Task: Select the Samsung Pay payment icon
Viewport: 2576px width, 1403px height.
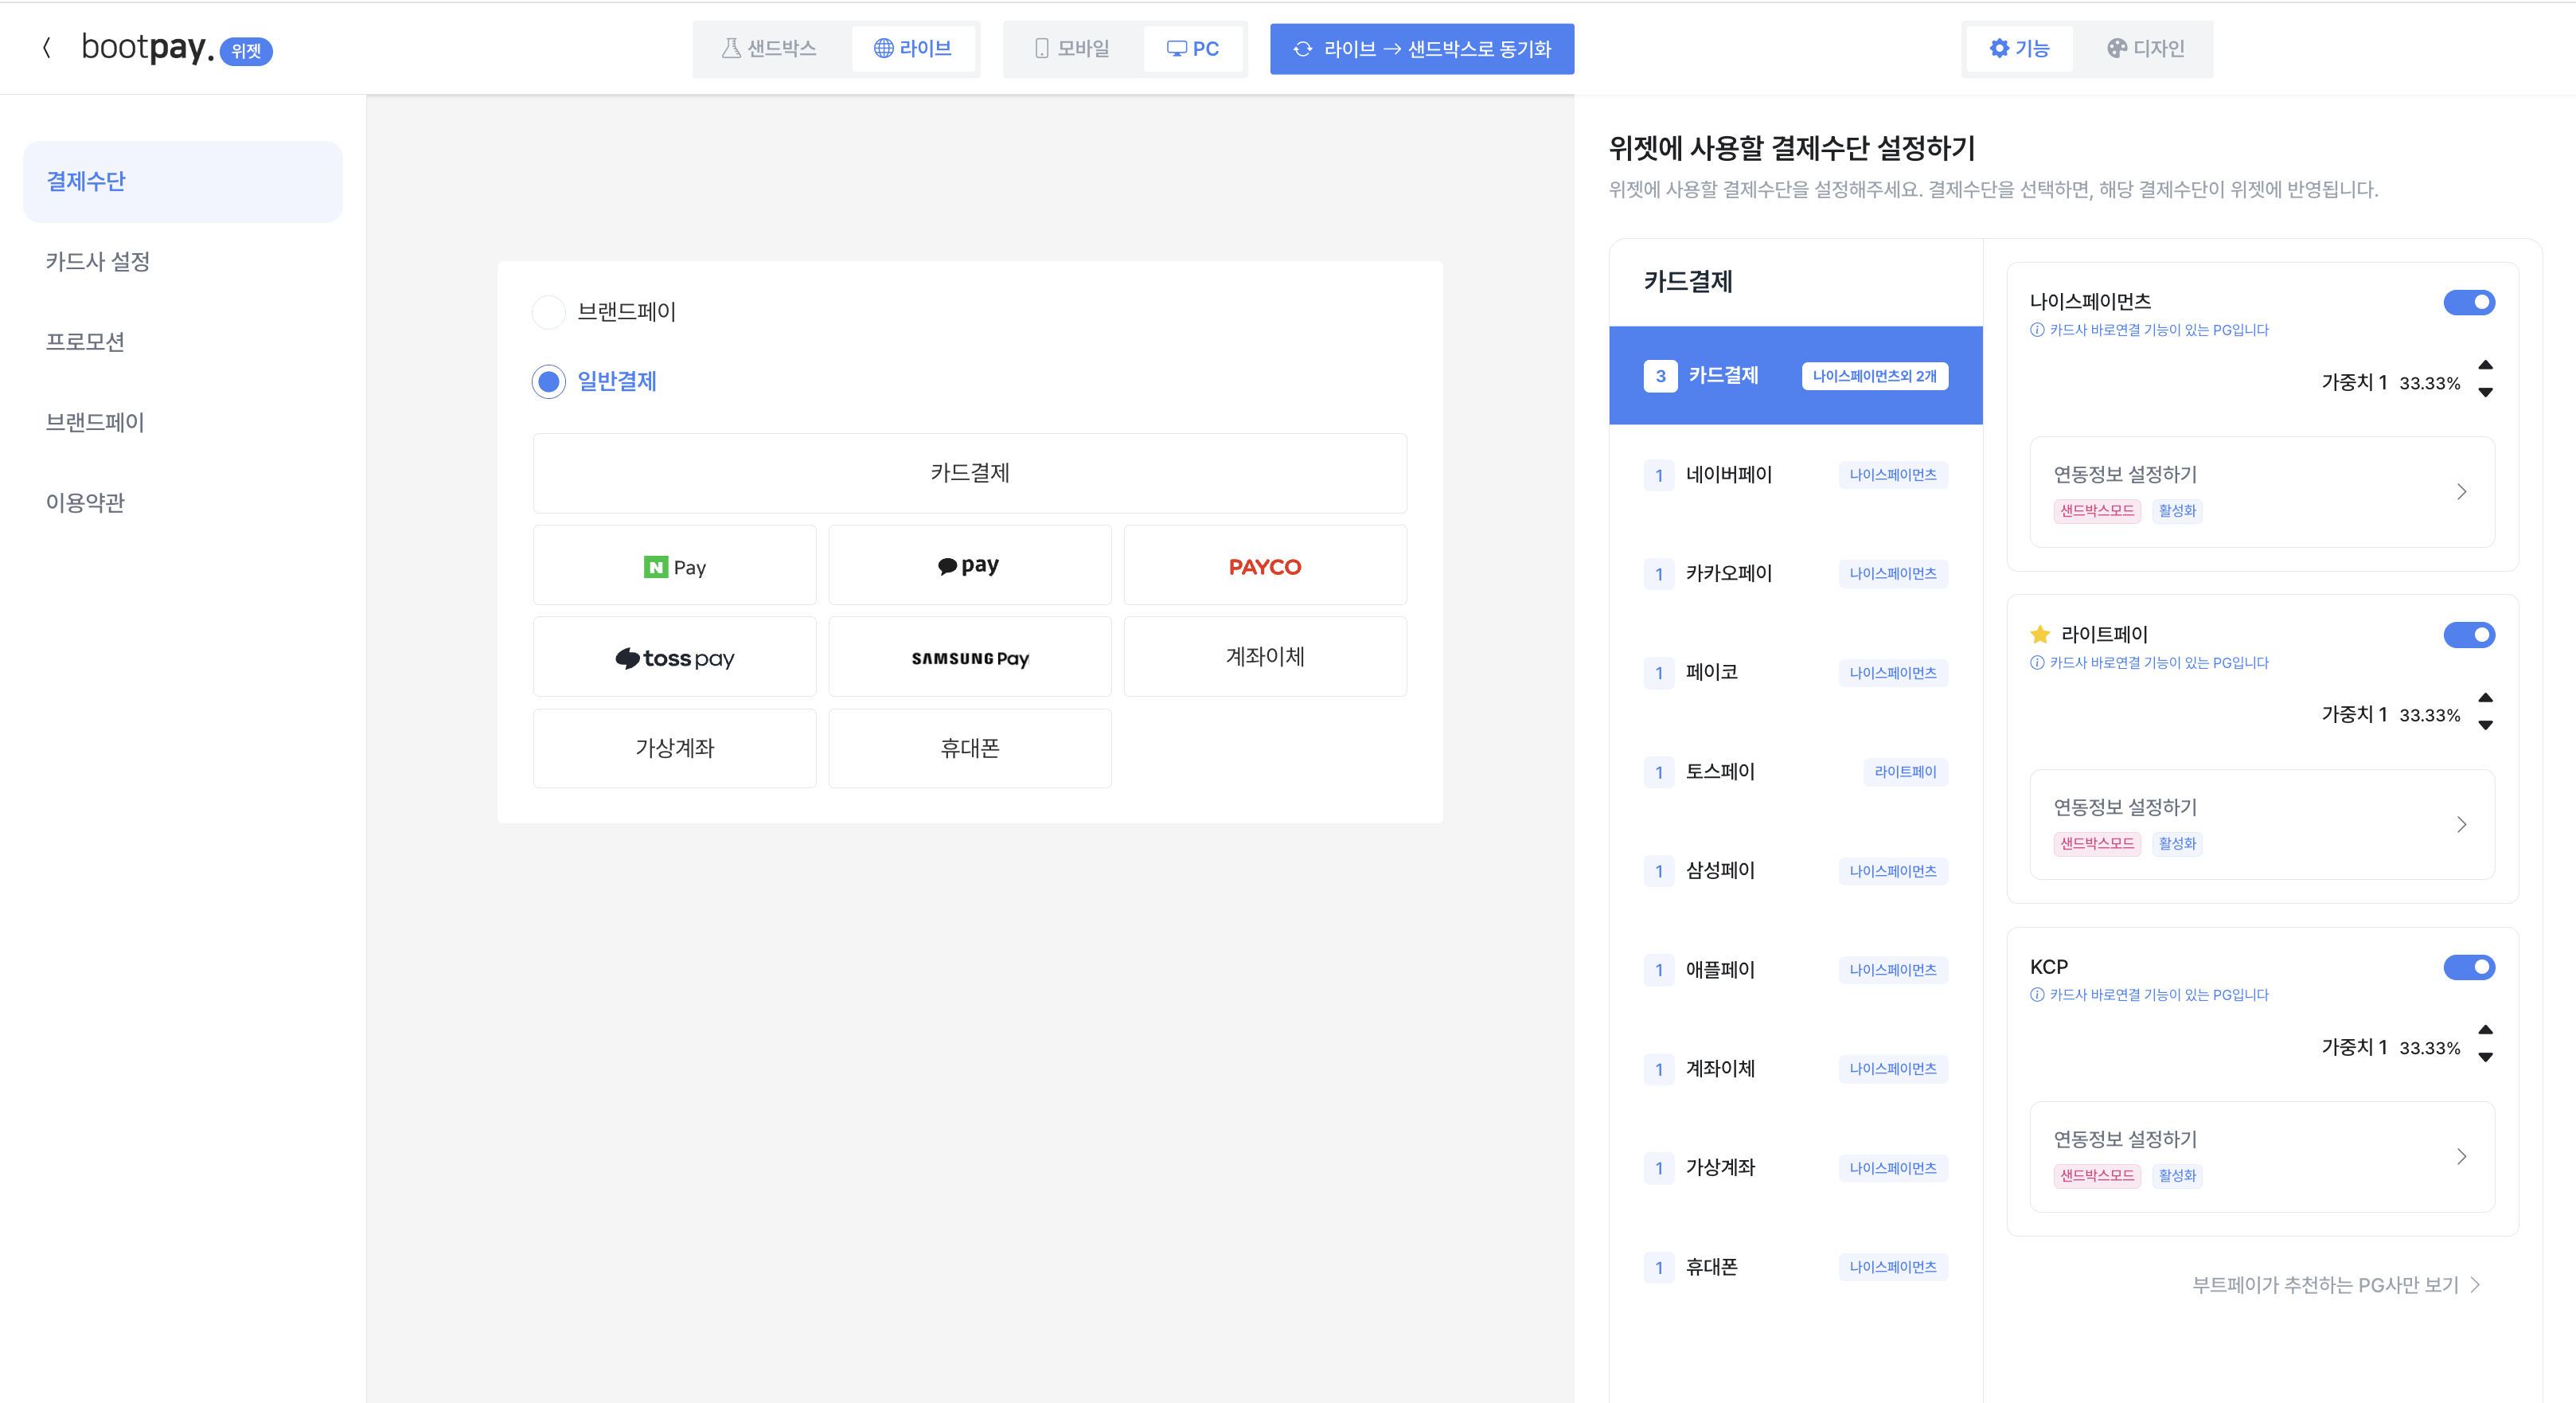Action: pyautogui.click(x=969, y=657)
